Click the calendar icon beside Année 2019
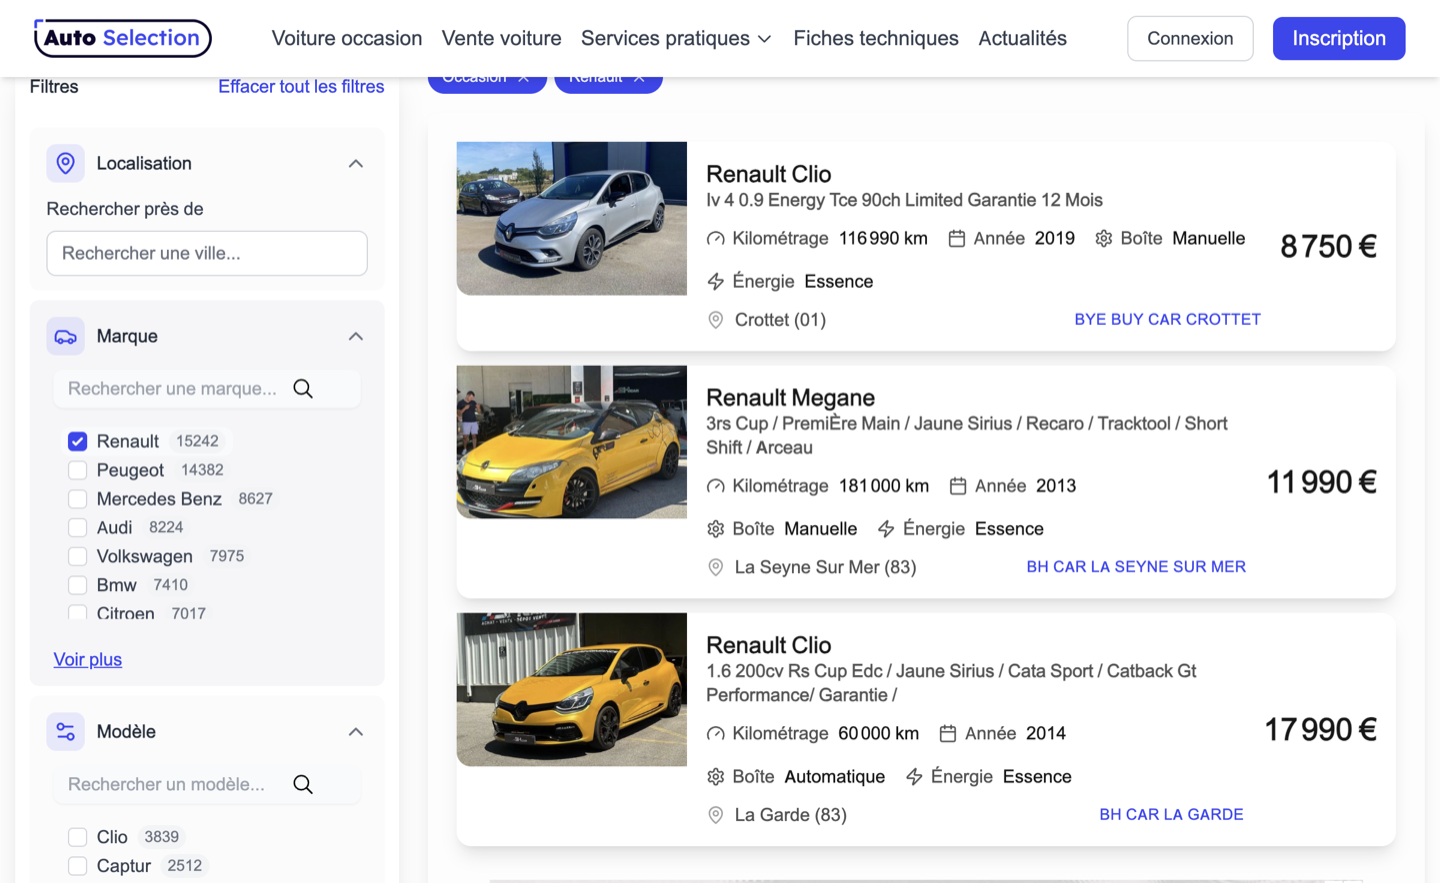The width and height of the screenshot is (1440, 883). 957,239
